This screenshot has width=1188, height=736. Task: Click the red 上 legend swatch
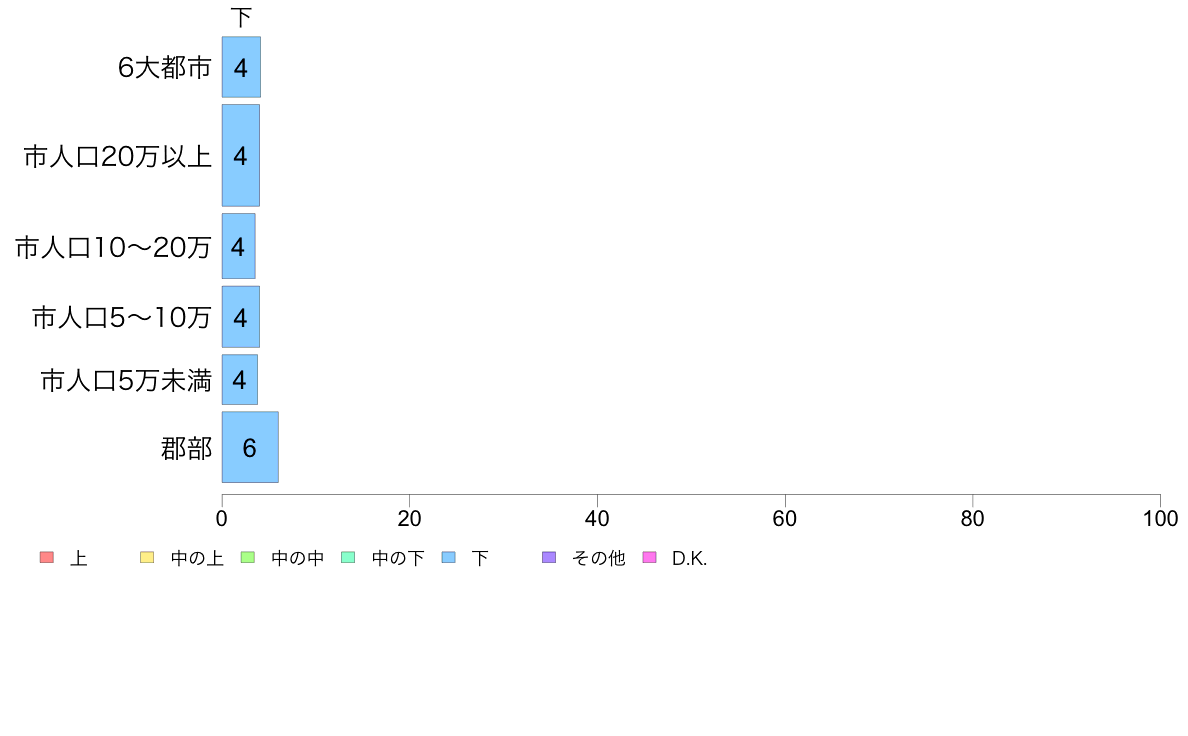(x=47, y=557)
